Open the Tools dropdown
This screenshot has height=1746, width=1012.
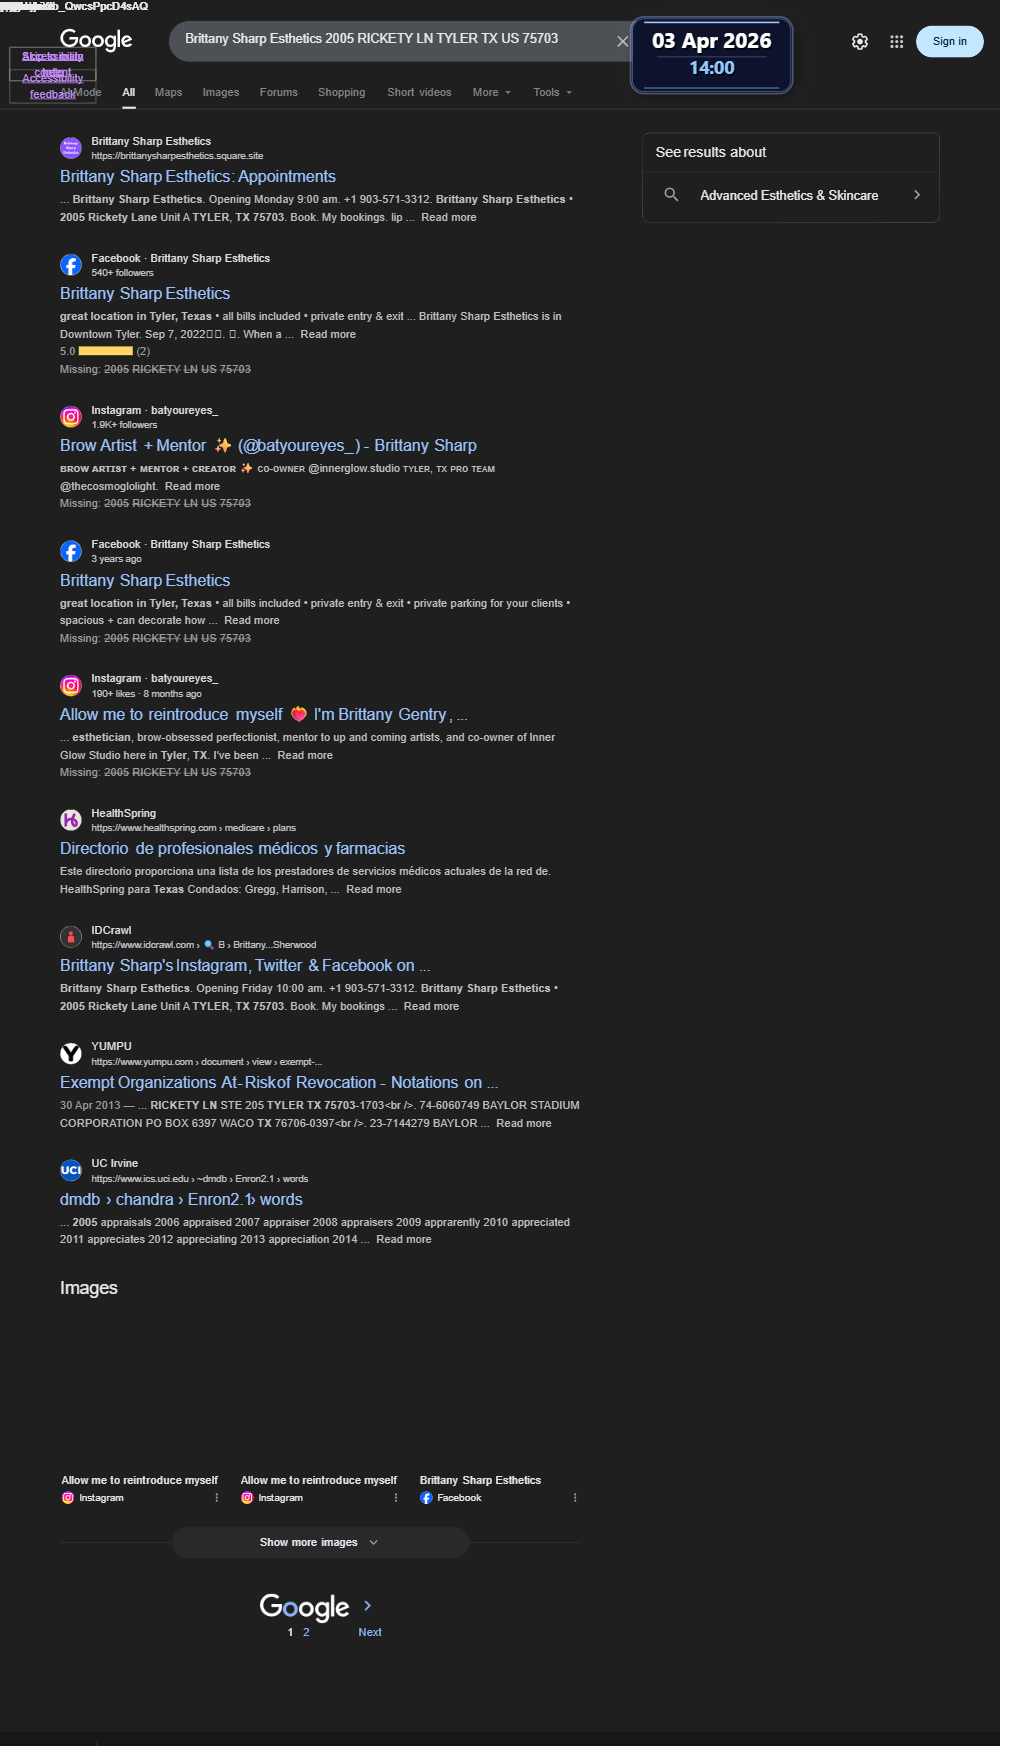(553, 92)
